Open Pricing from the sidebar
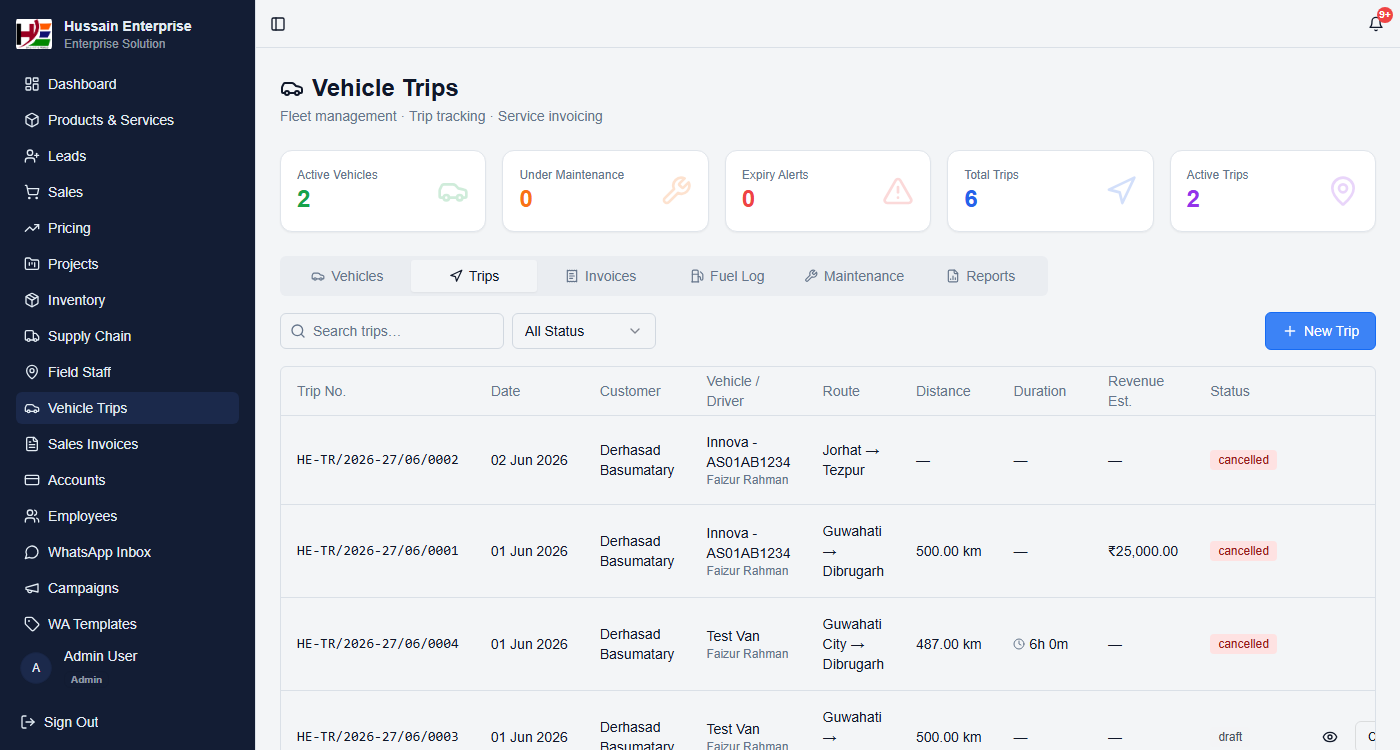The height and width of the screenshot is (750, 1400). tap(127, 228)
